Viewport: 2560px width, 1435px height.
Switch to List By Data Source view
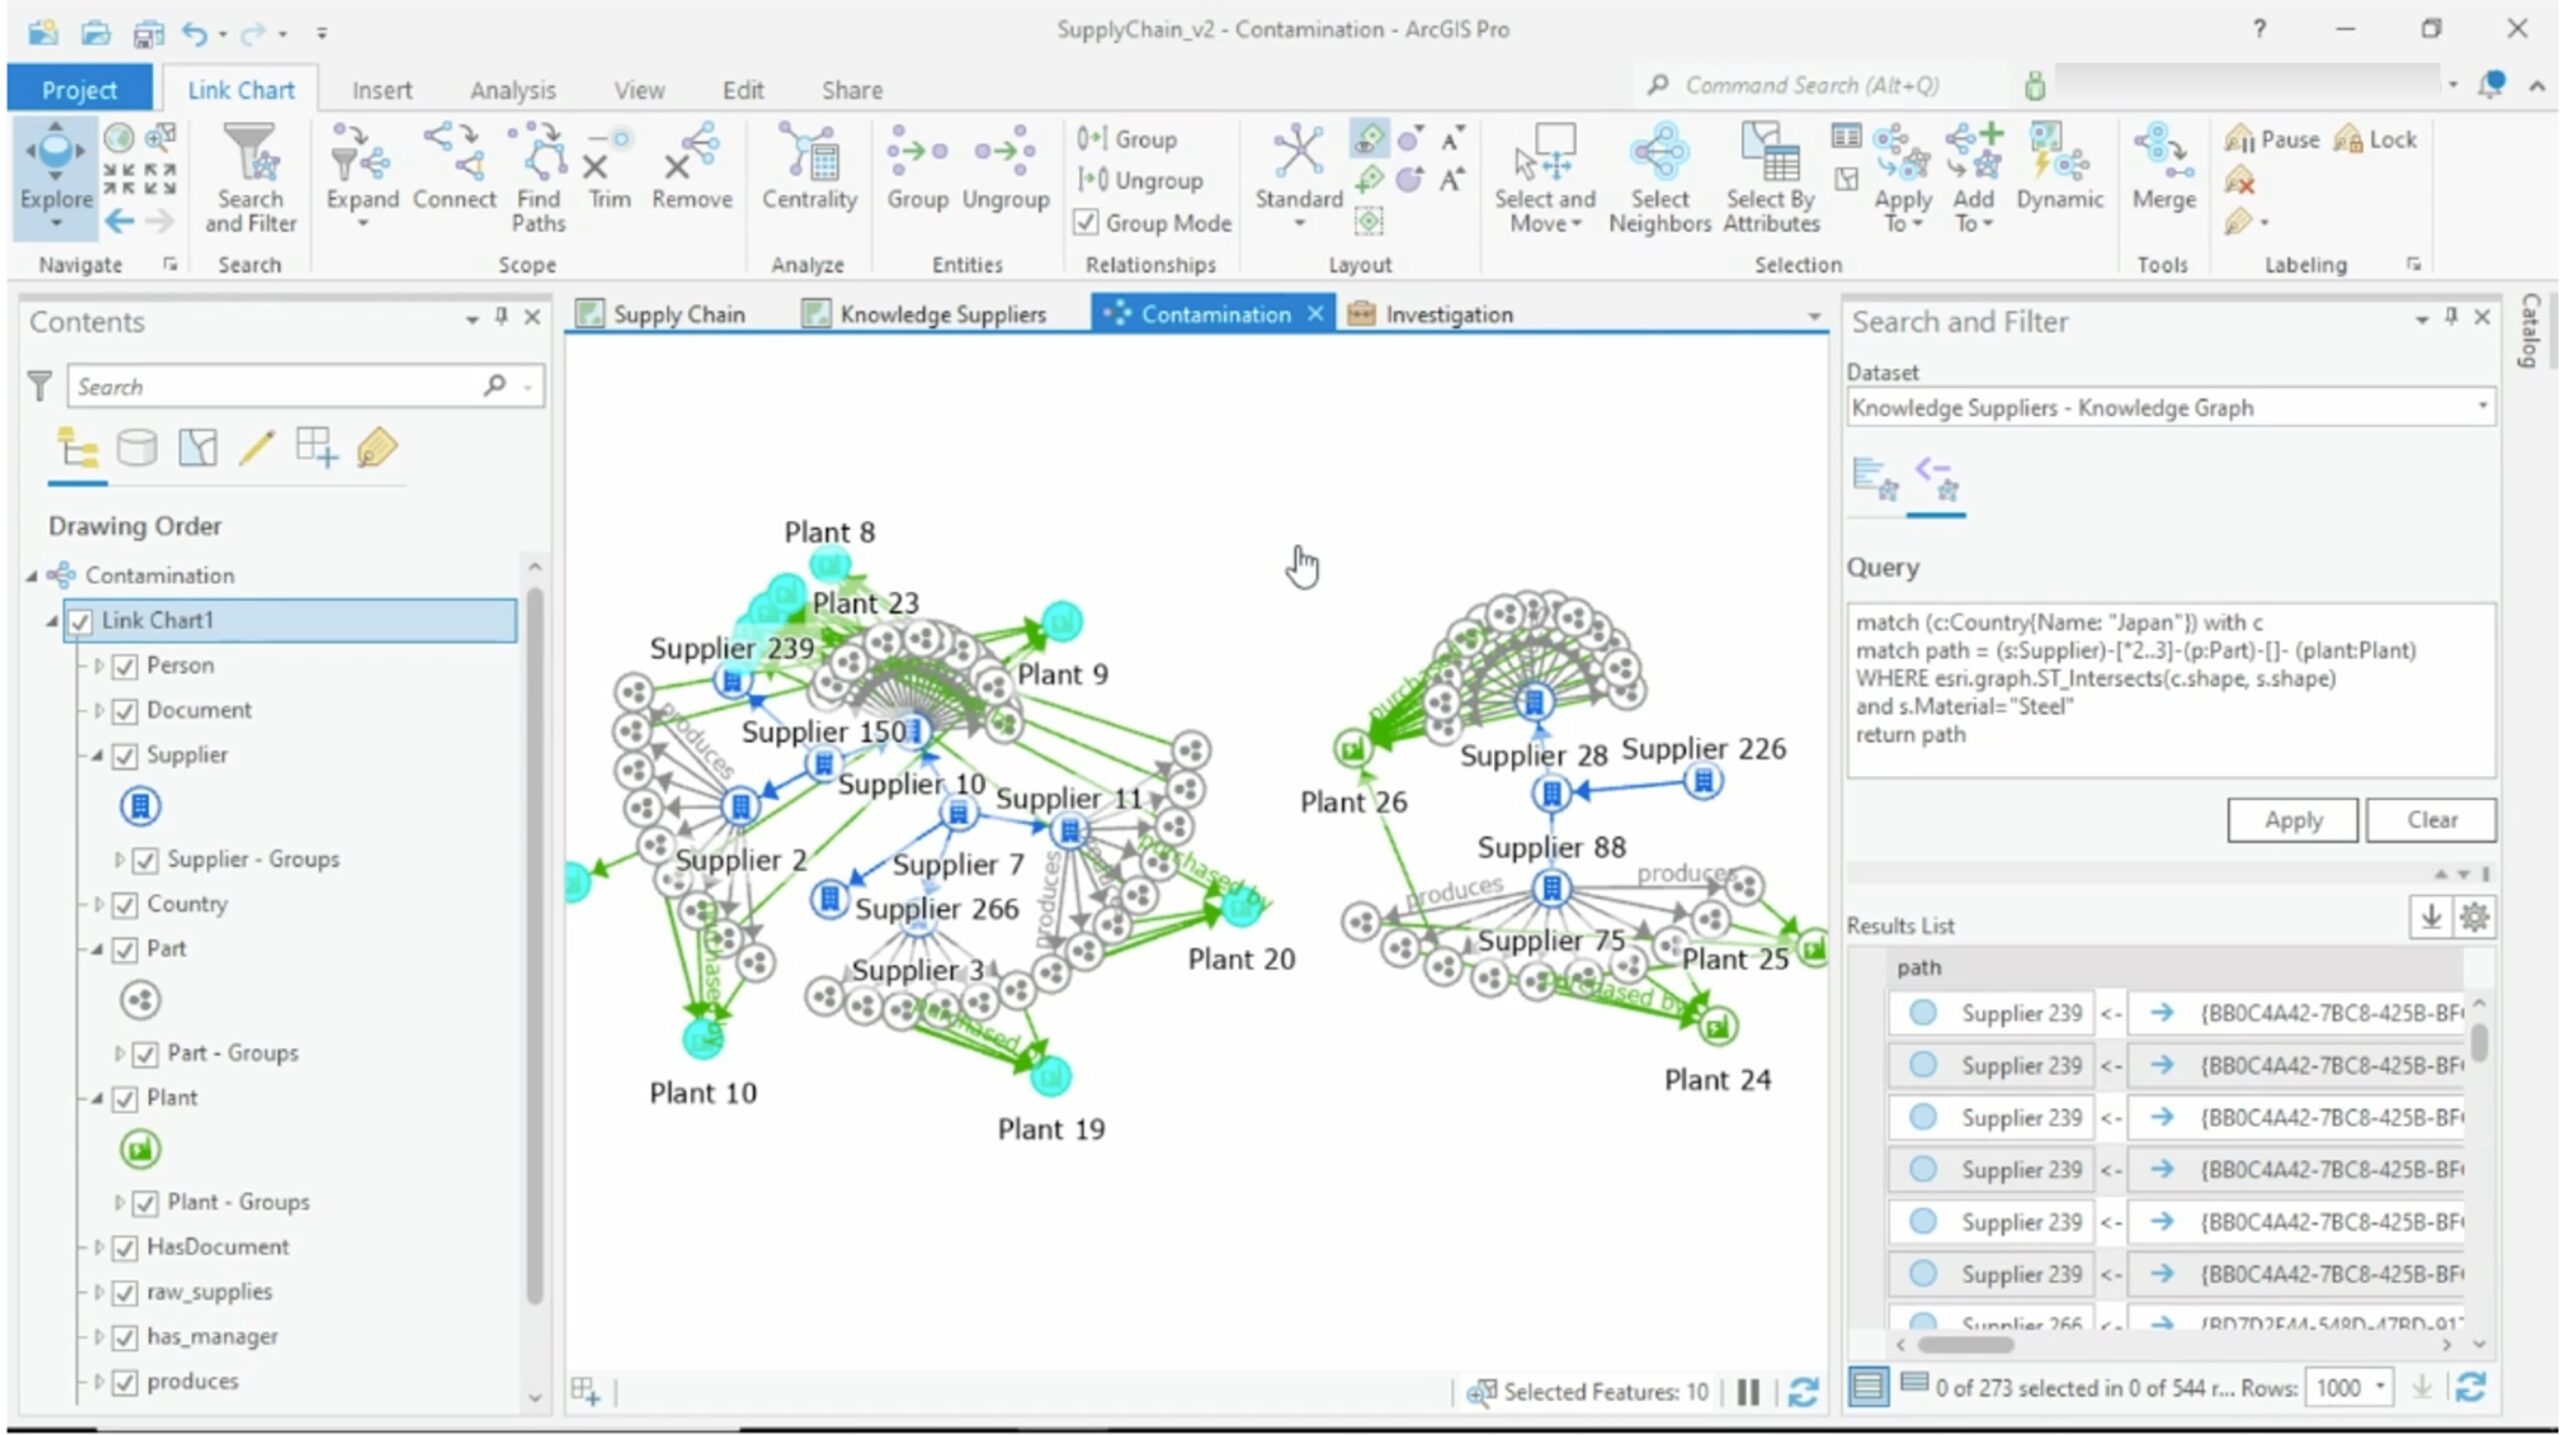pyautogui.click(x=137, y=448)
